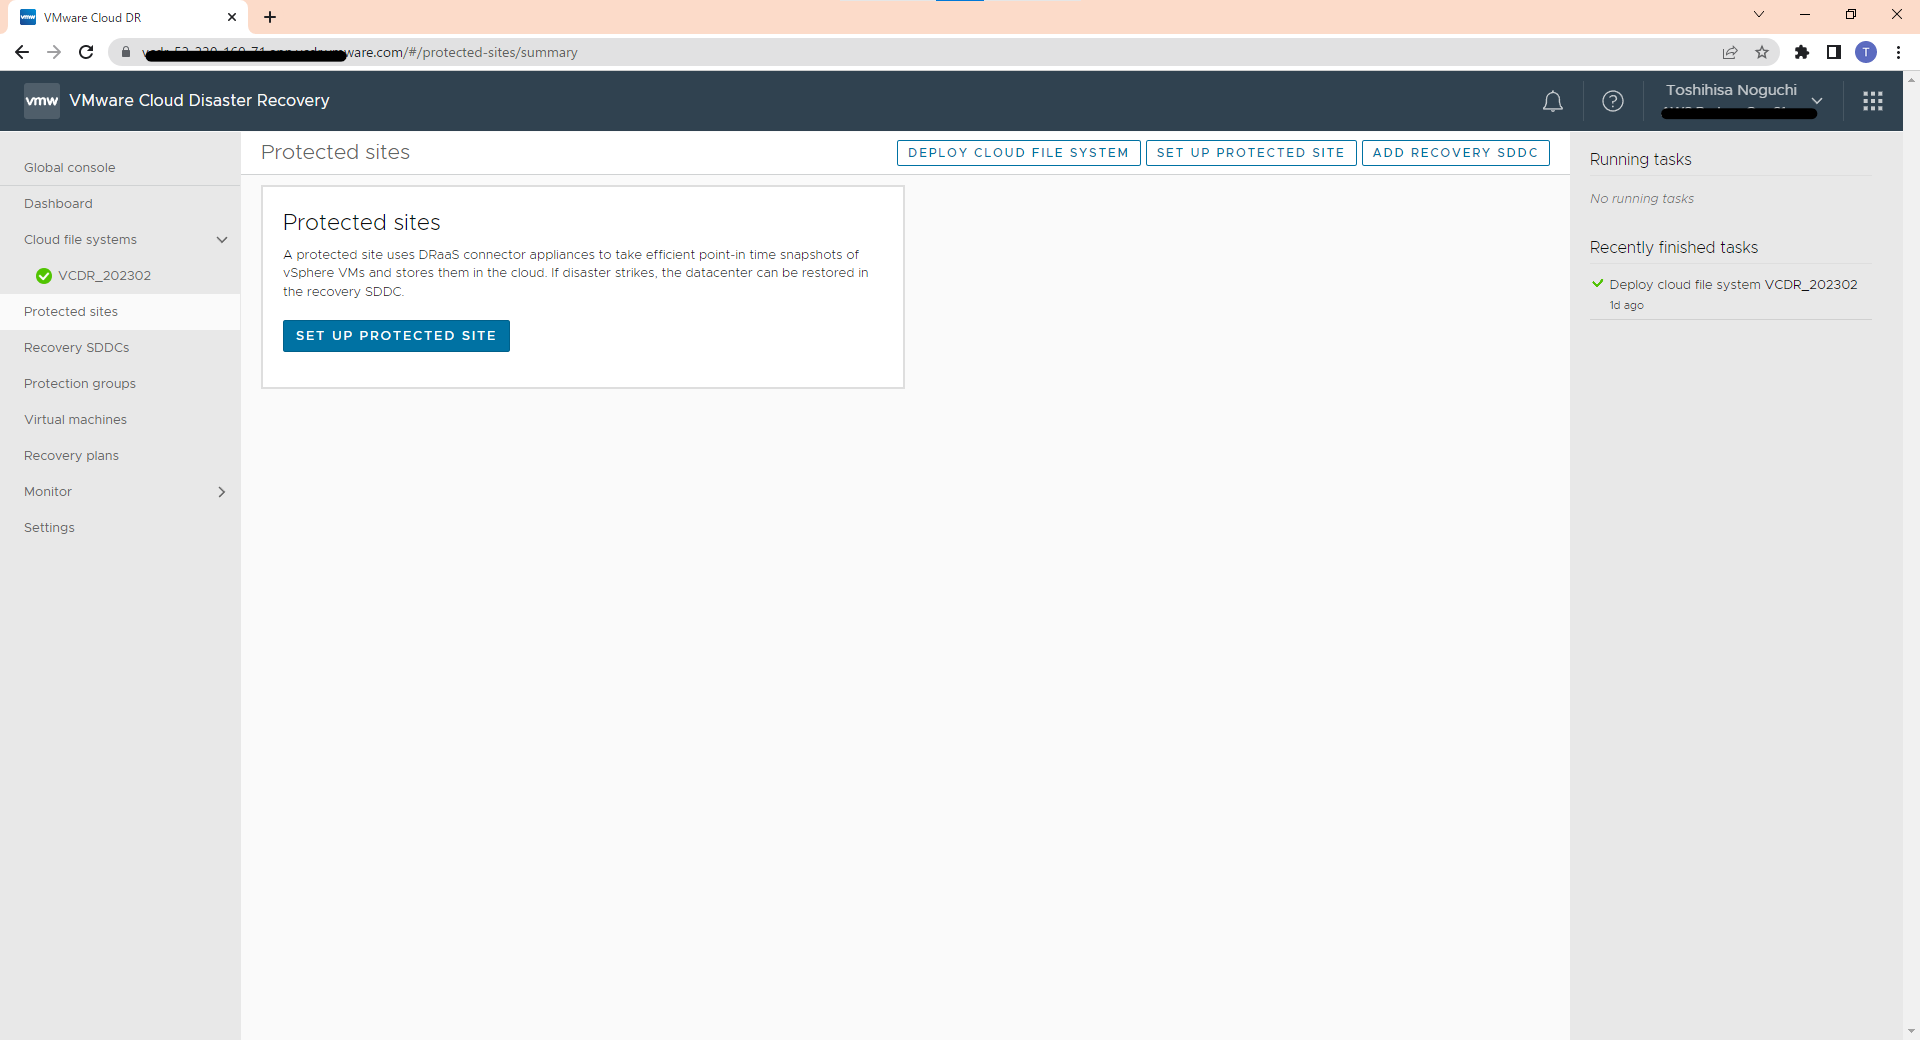1920x1040 pixels.
Task: Bookmark this page with star icon
Action: tap(1762, 52)
